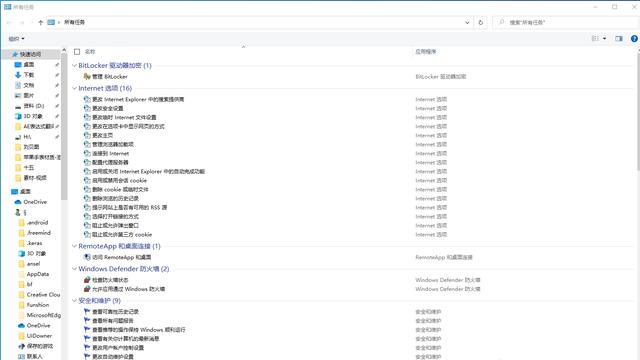Select the D: drive icon in quick access
The width and height of the screenshot is (640, 360).
tap(18, 106)
